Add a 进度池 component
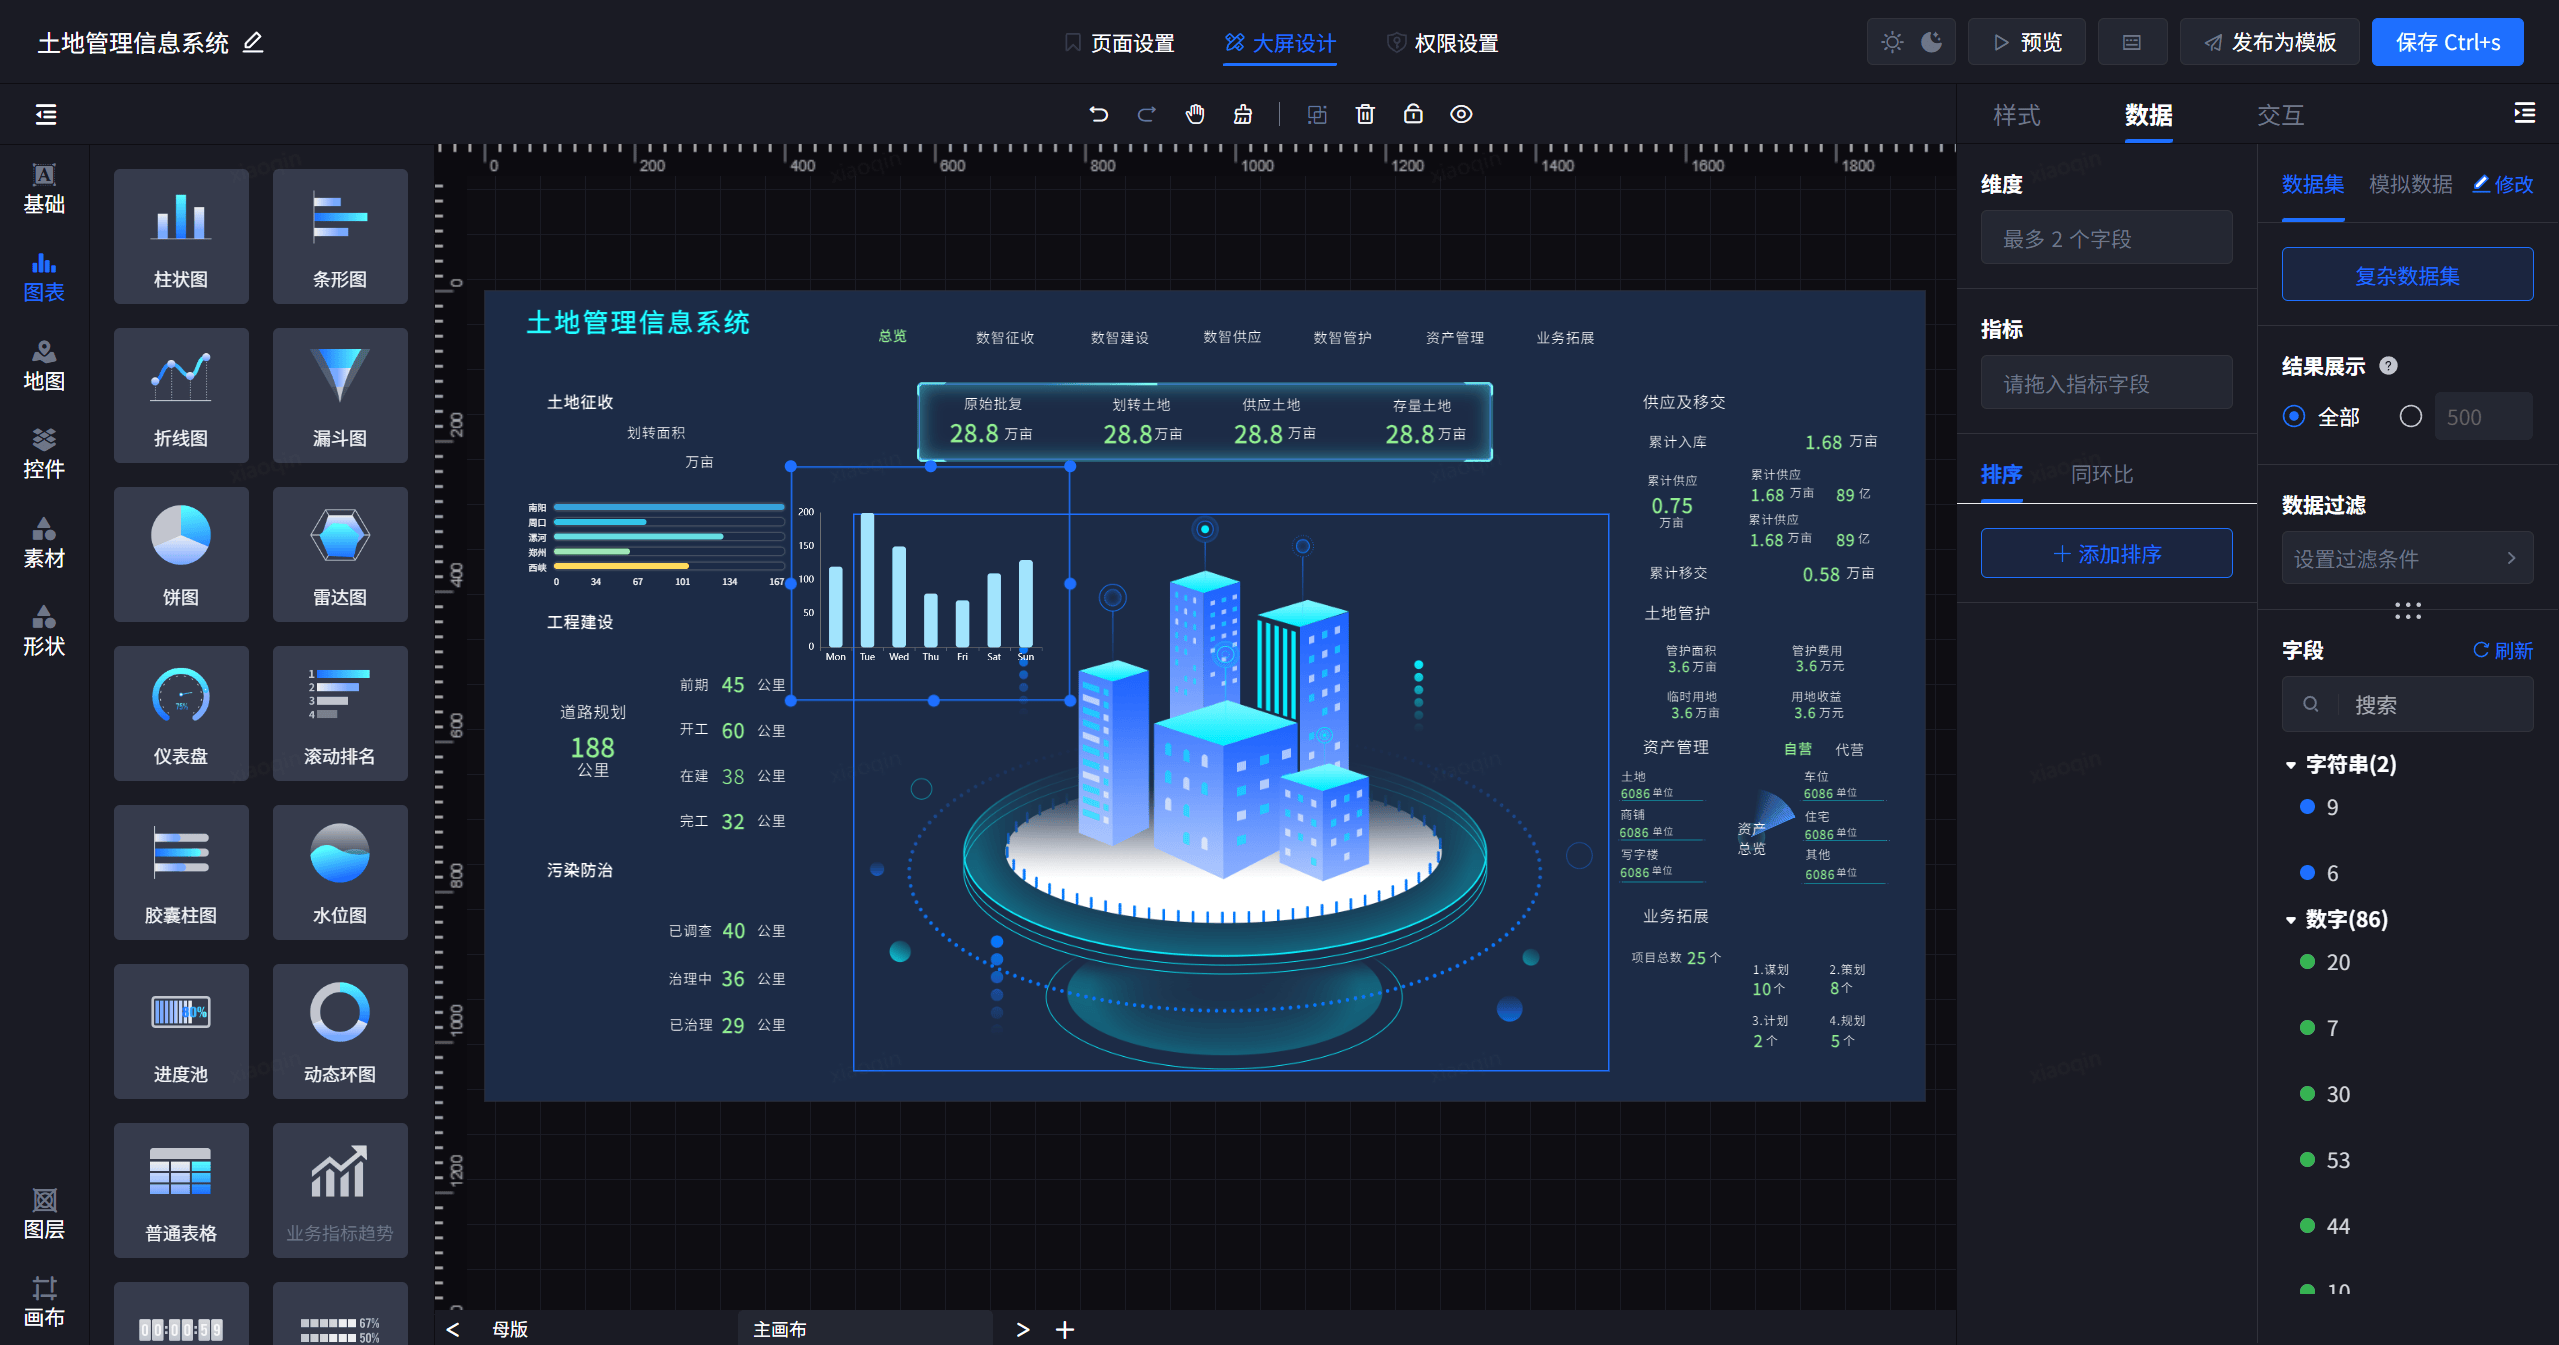 pyautogui.click(x=181, y=1031)
